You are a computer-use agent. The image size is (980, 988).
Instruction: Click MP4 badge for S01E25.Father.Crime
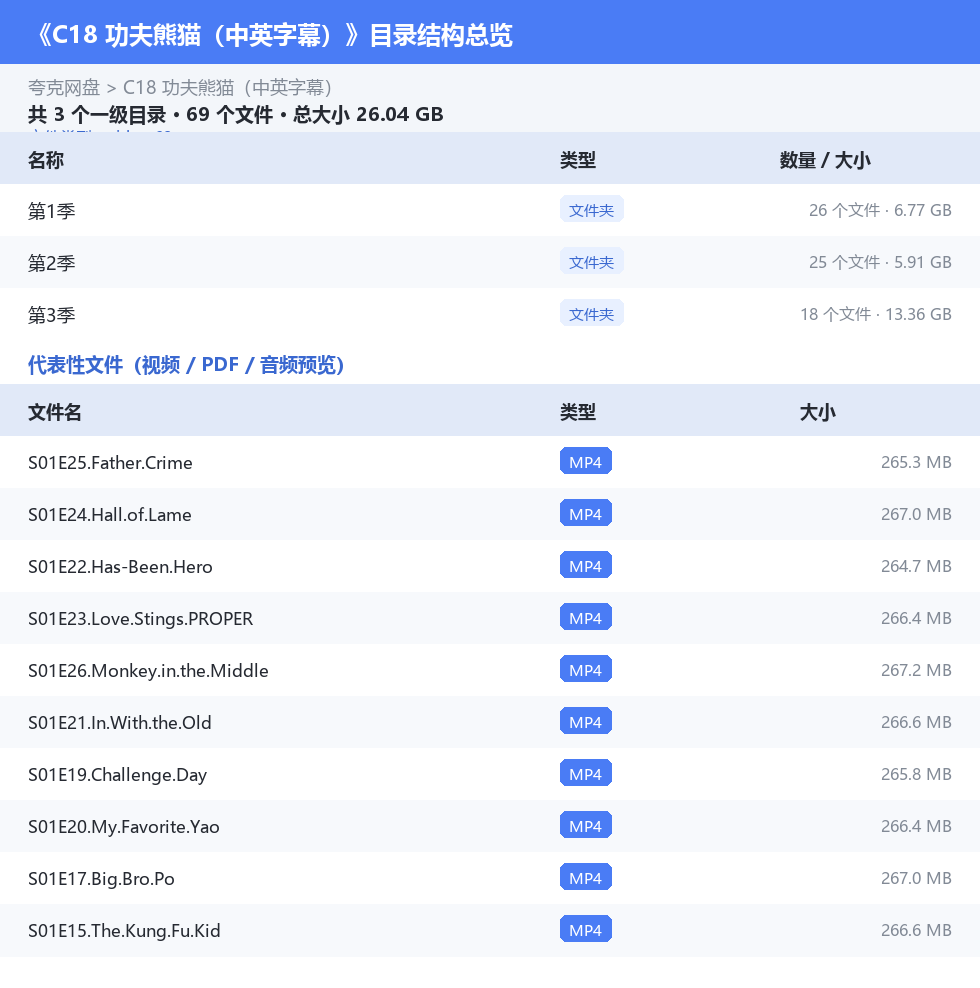pos(585,462)
